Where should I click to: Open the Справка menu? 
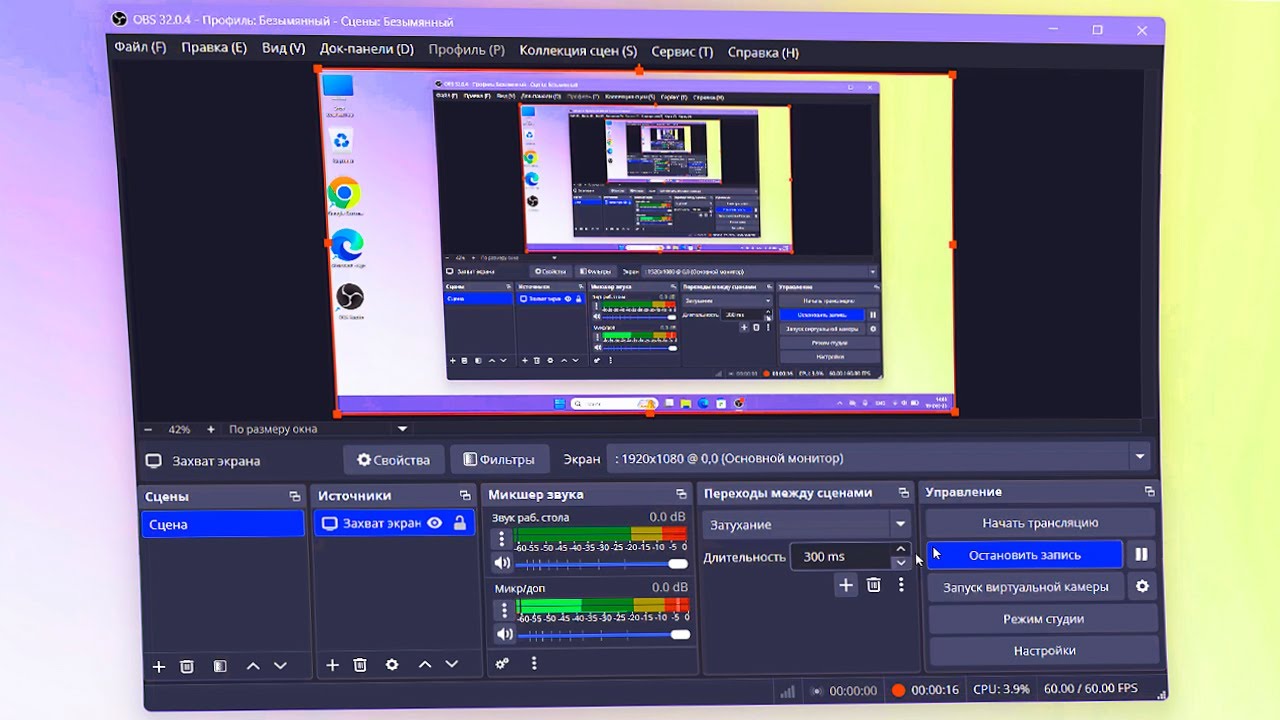(763, 53)
